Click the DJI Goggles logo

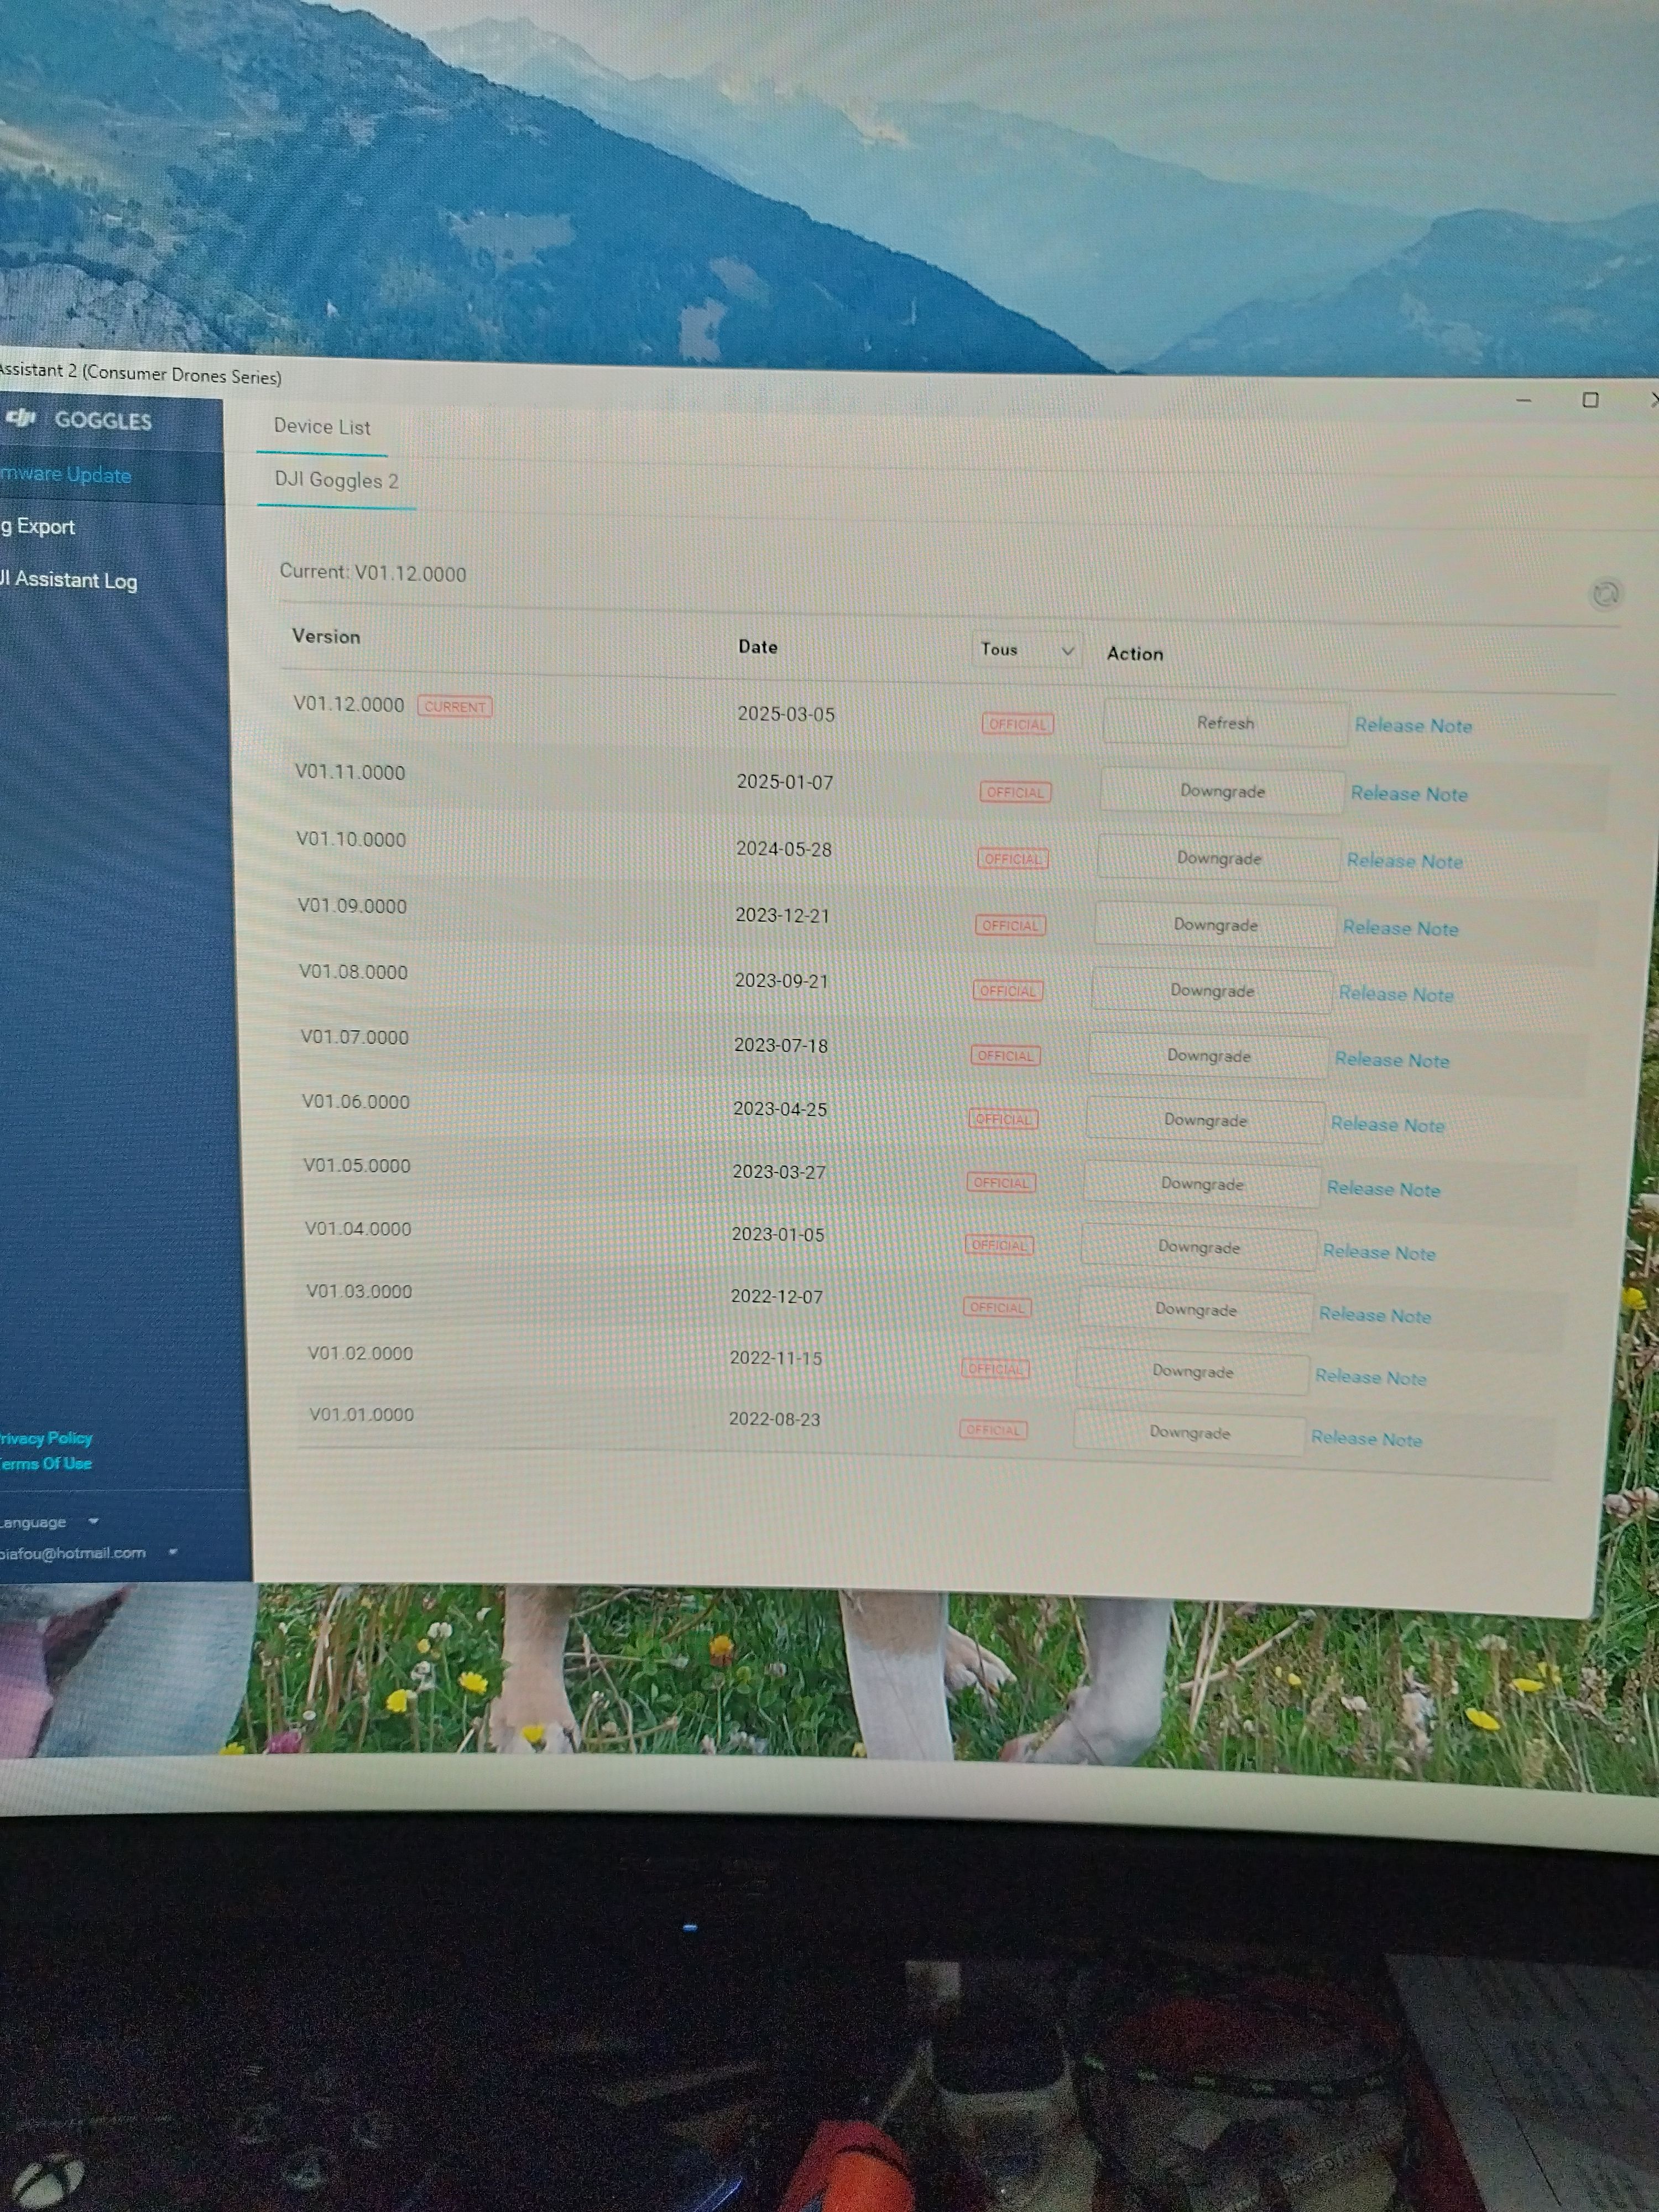[x=80, y=419]
